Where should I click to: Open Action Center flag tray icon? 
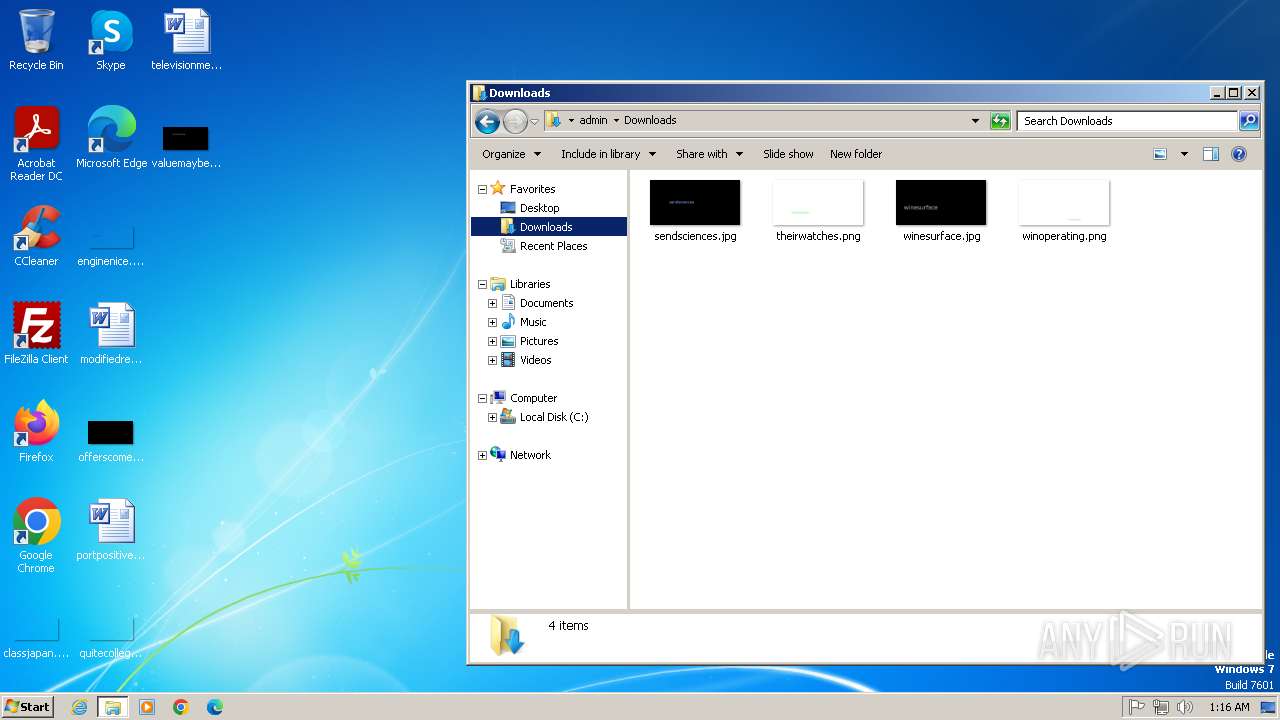pos(1136,707)
